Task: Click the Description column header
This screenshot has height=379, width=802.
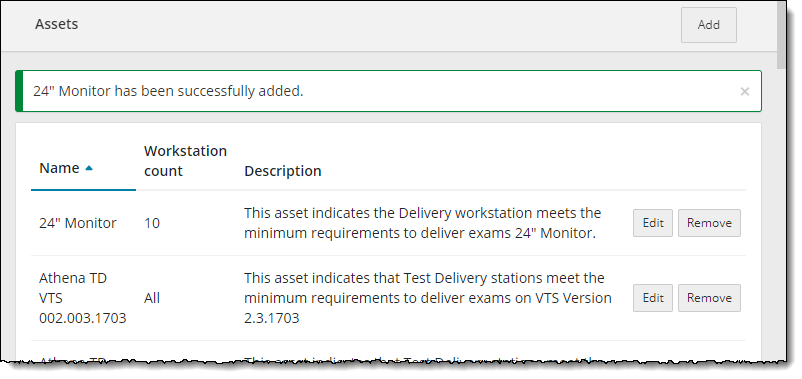Action: click(282, 171)
